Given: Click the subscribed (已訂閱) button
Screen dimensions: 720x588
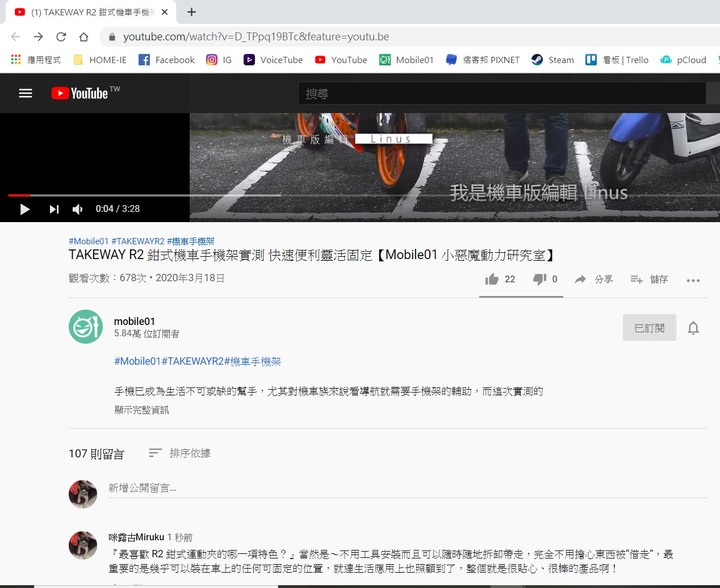Looking at the screenshot, I should point(649,328).
